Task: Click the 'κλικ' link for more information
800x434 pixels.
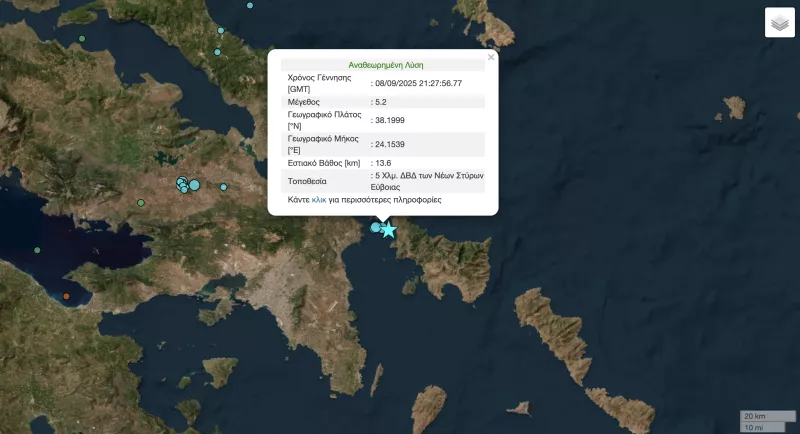Action: [319, 200]
